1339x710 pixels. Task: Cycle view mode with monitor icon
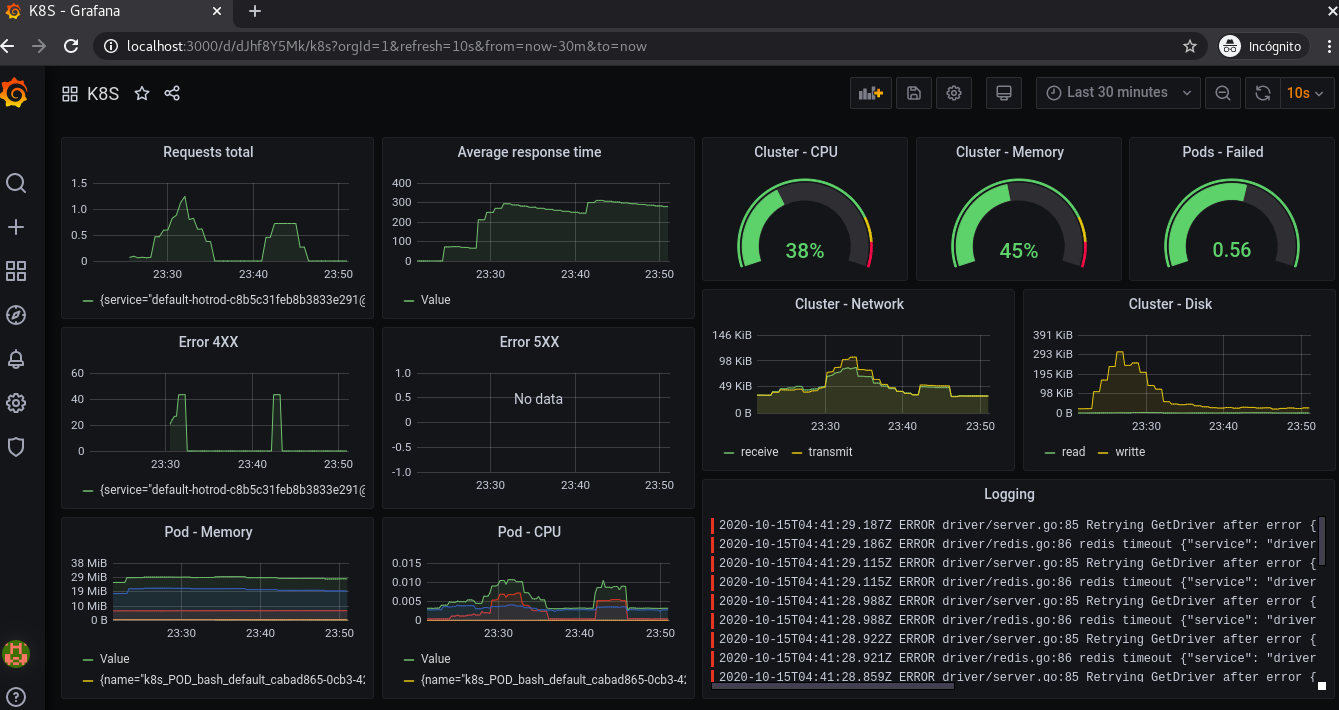point(1004,93)
